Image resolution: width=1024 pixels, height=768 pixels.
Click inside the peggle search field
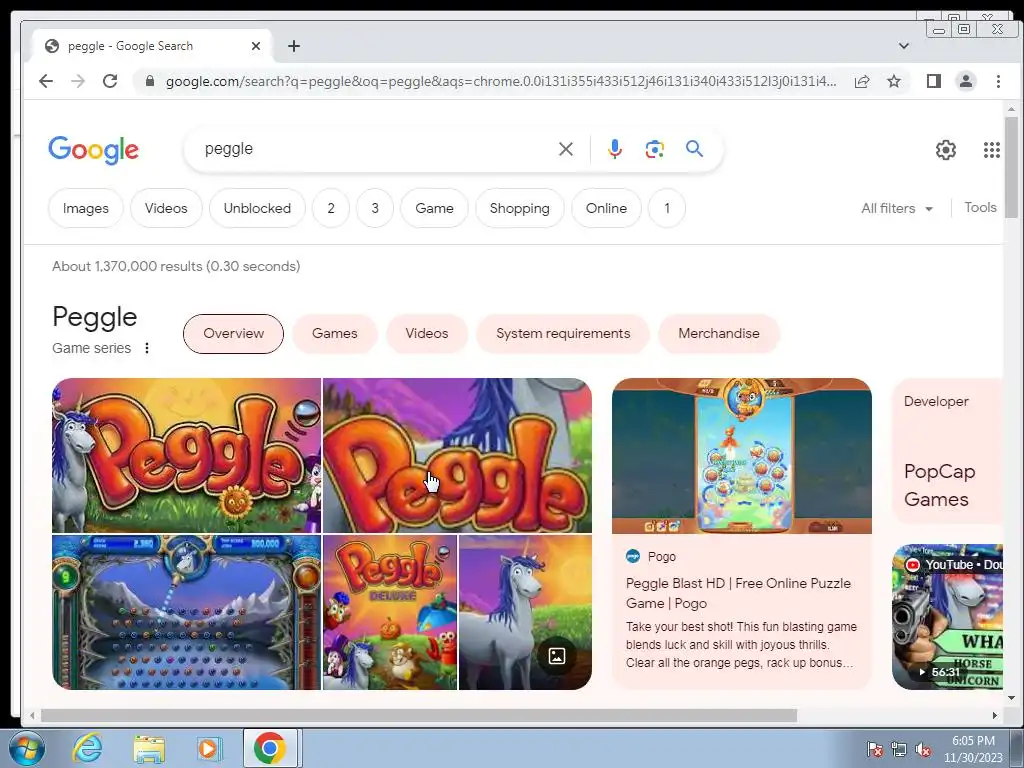pyautogui.click(x=376, y=149)
